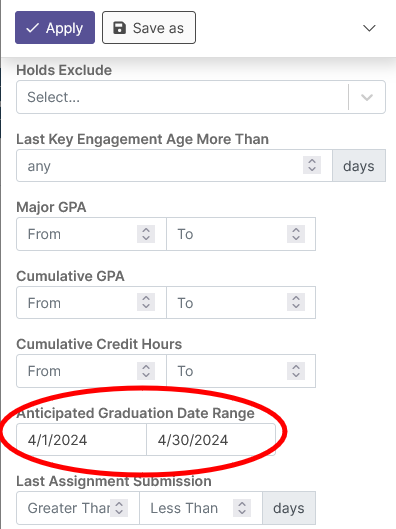Click Last Assignment Less Than stepper

coord(242,508)
